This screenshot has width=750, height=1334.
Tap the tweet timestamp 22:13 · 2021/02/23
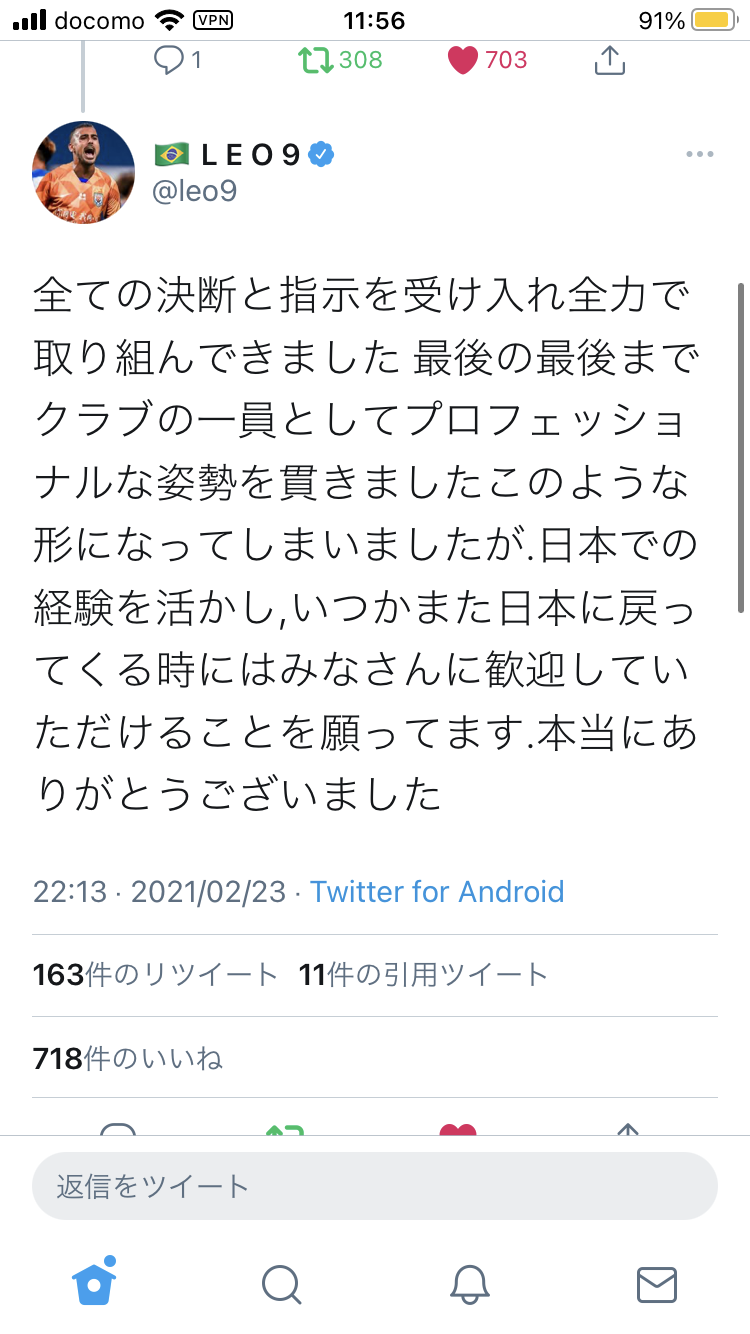coord(159,891)
